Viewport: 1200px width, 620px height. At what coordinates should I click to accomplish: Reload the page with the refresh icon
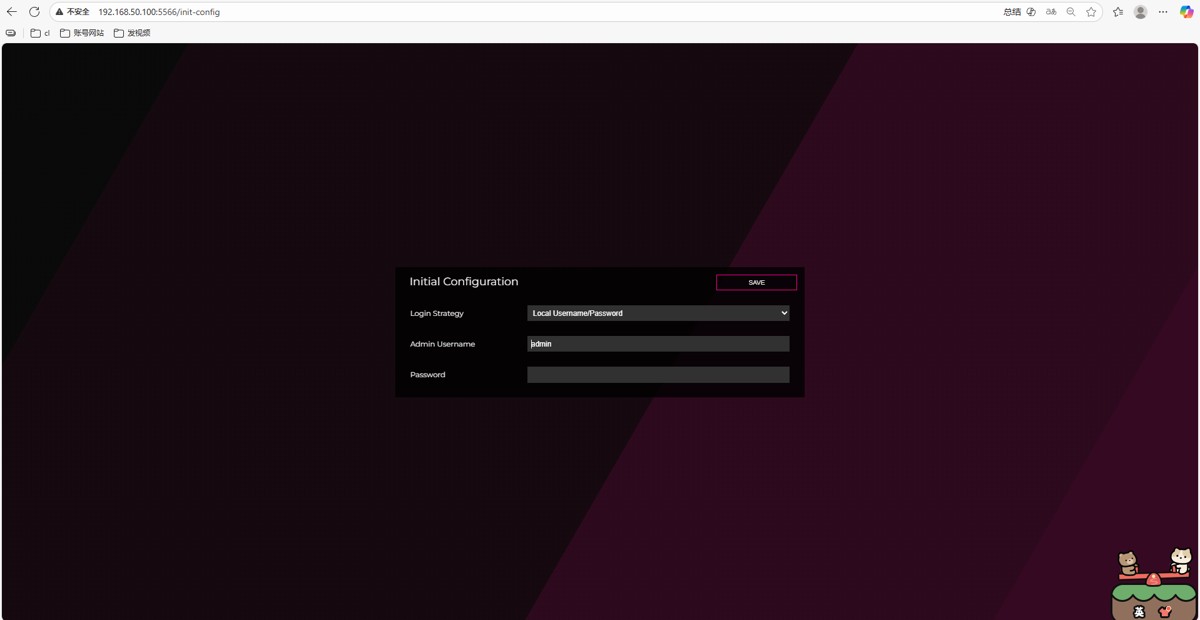(34, 12)
